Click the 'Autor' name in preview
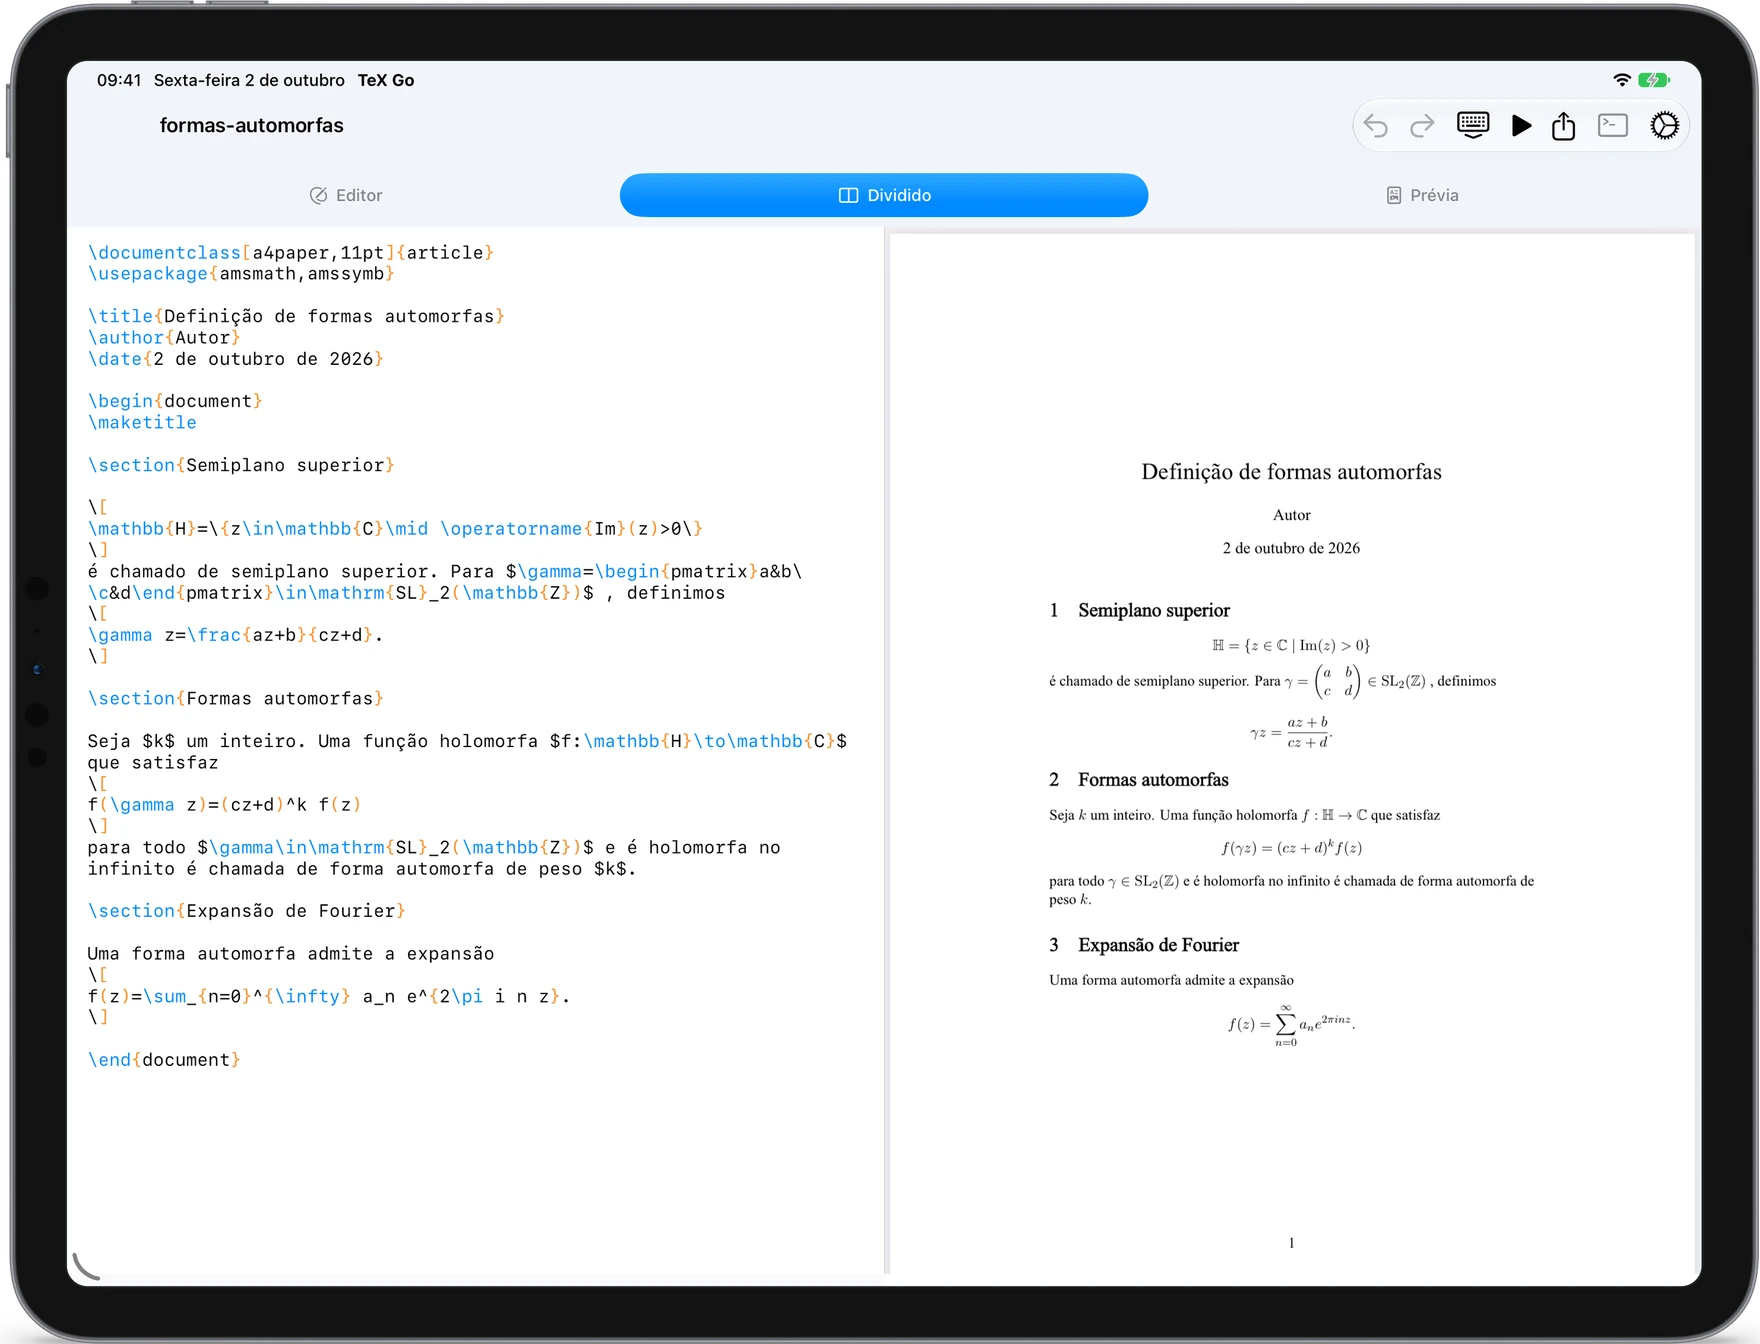 coord(1291,515)
